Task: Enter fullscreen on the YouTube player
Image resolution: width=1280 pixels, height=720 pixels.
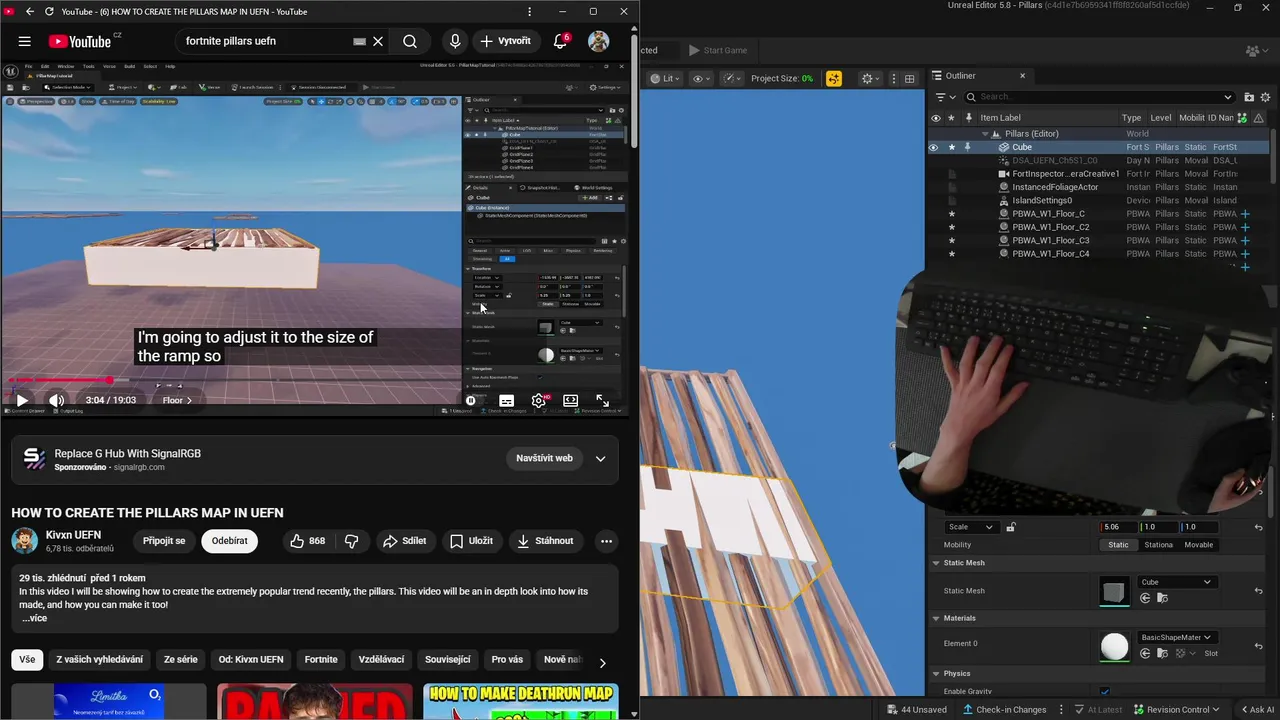Action: click(602, 400)
